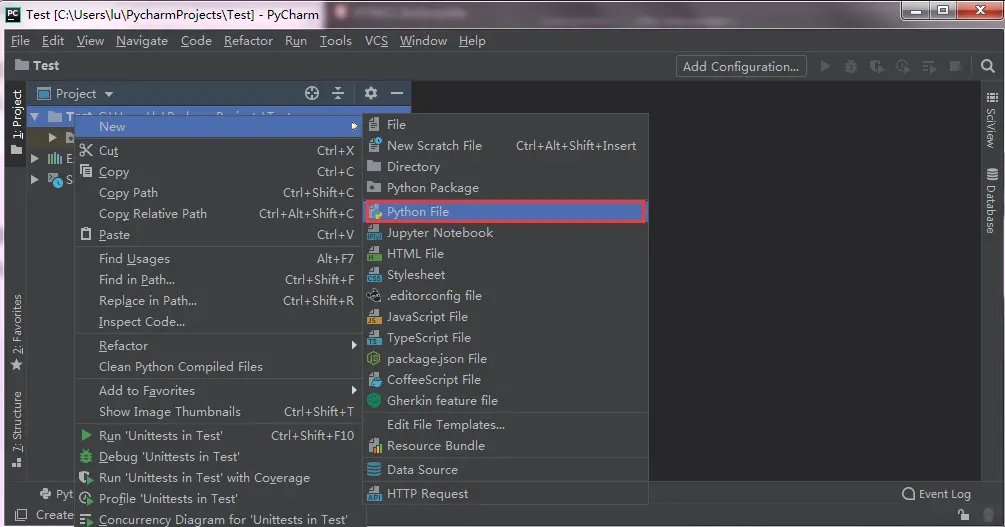Open Project panel settings gear

point(370,93)
